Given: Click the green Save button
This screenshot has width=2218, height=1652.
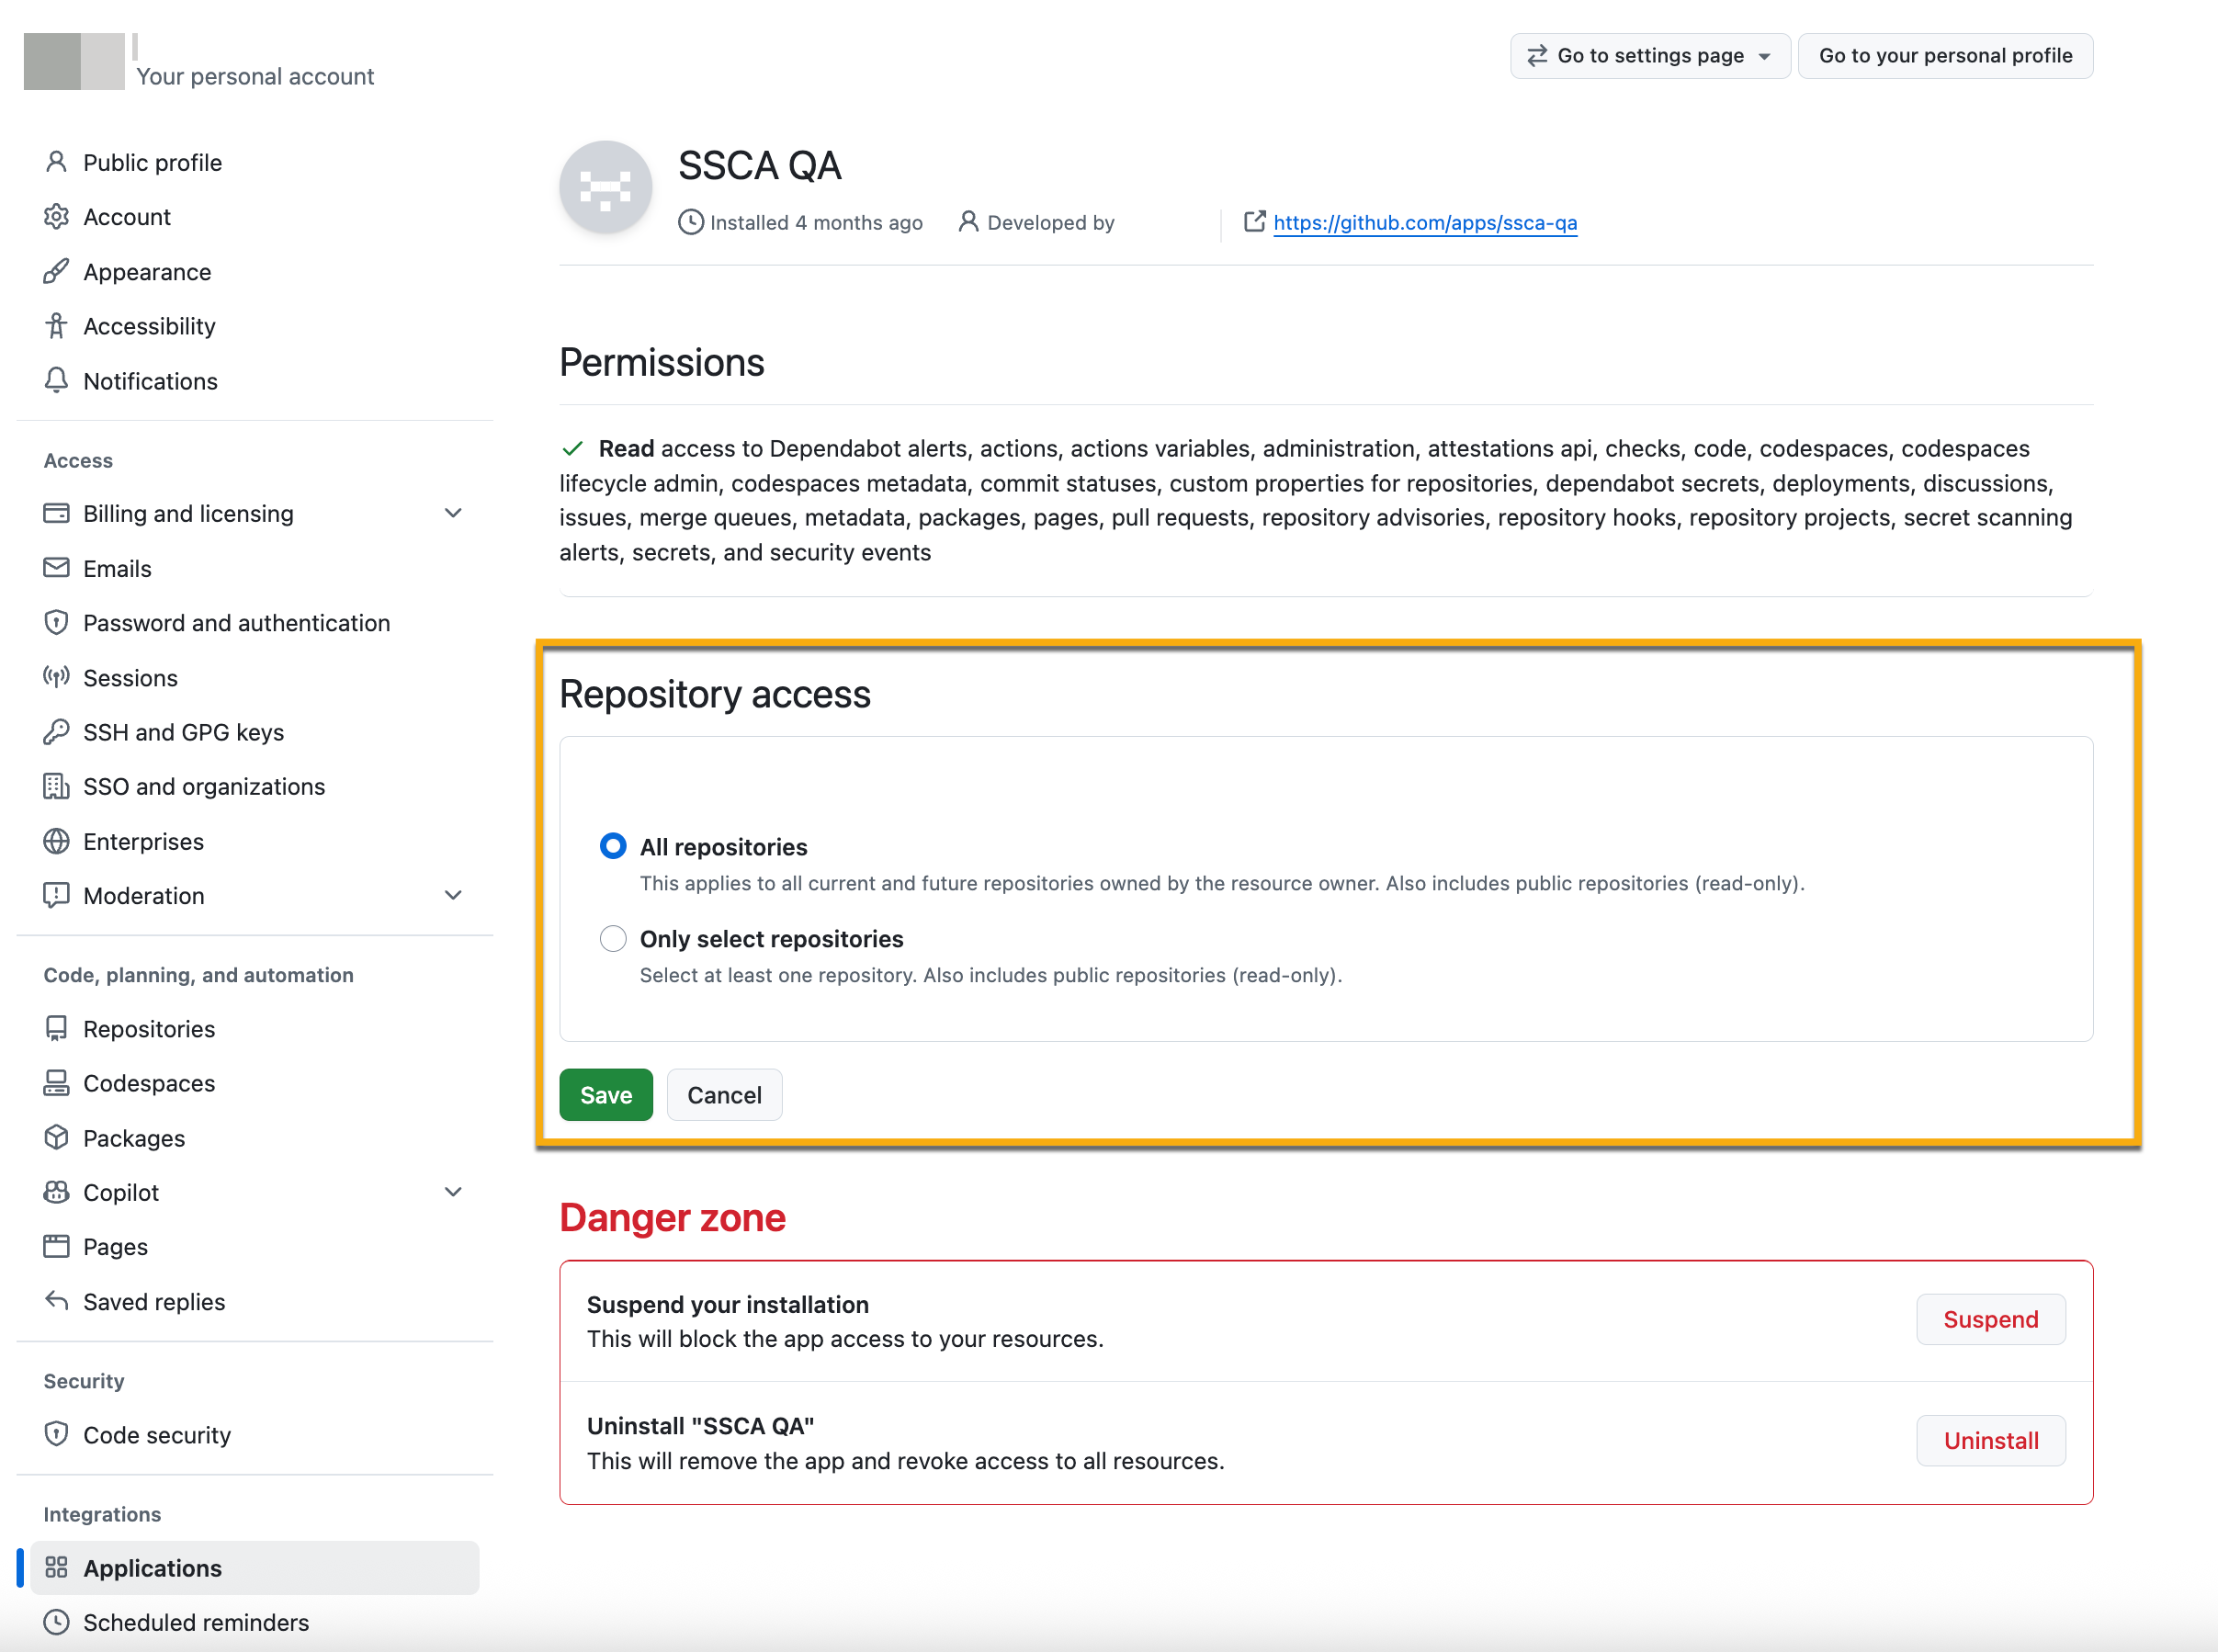Looking at the screenshot, I should coord(606,1095).
